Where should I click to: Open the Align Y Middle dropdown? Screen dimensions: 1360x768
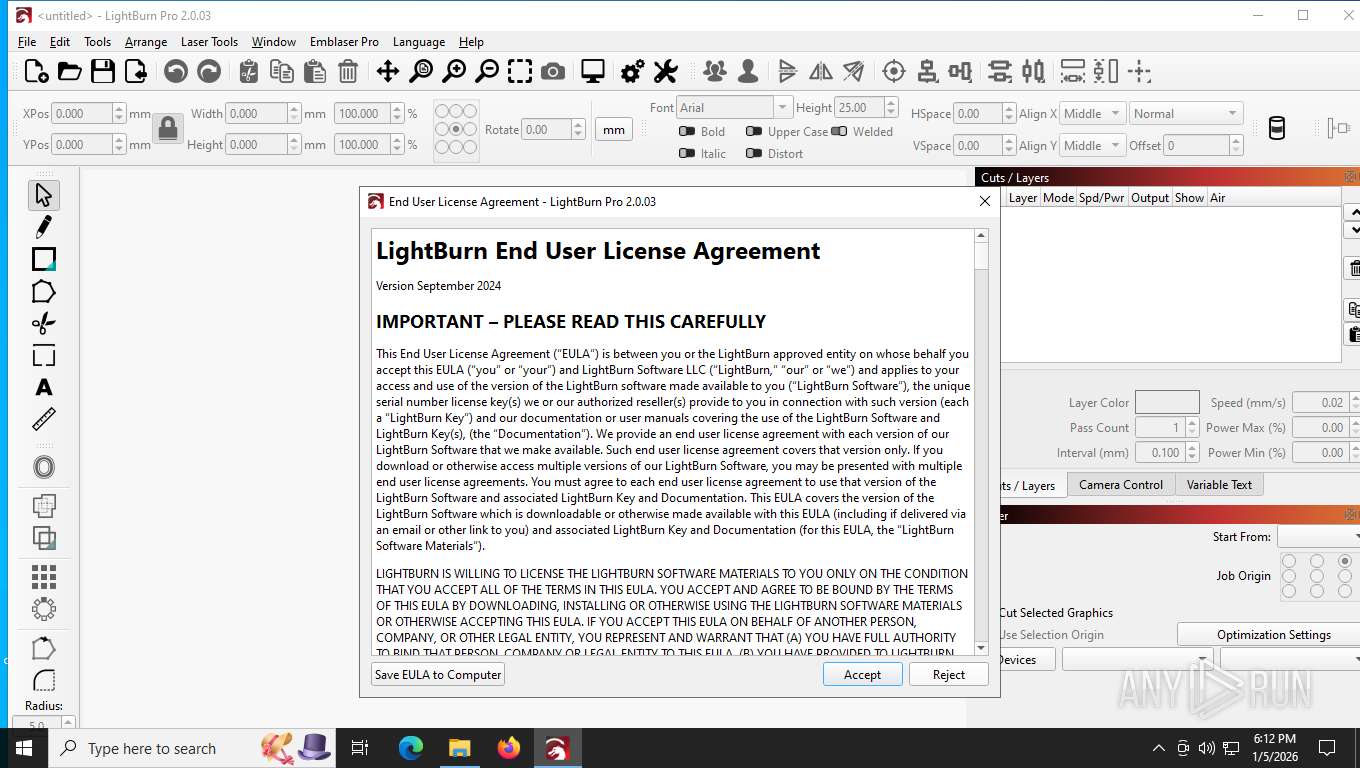(x=1092, y=145)
